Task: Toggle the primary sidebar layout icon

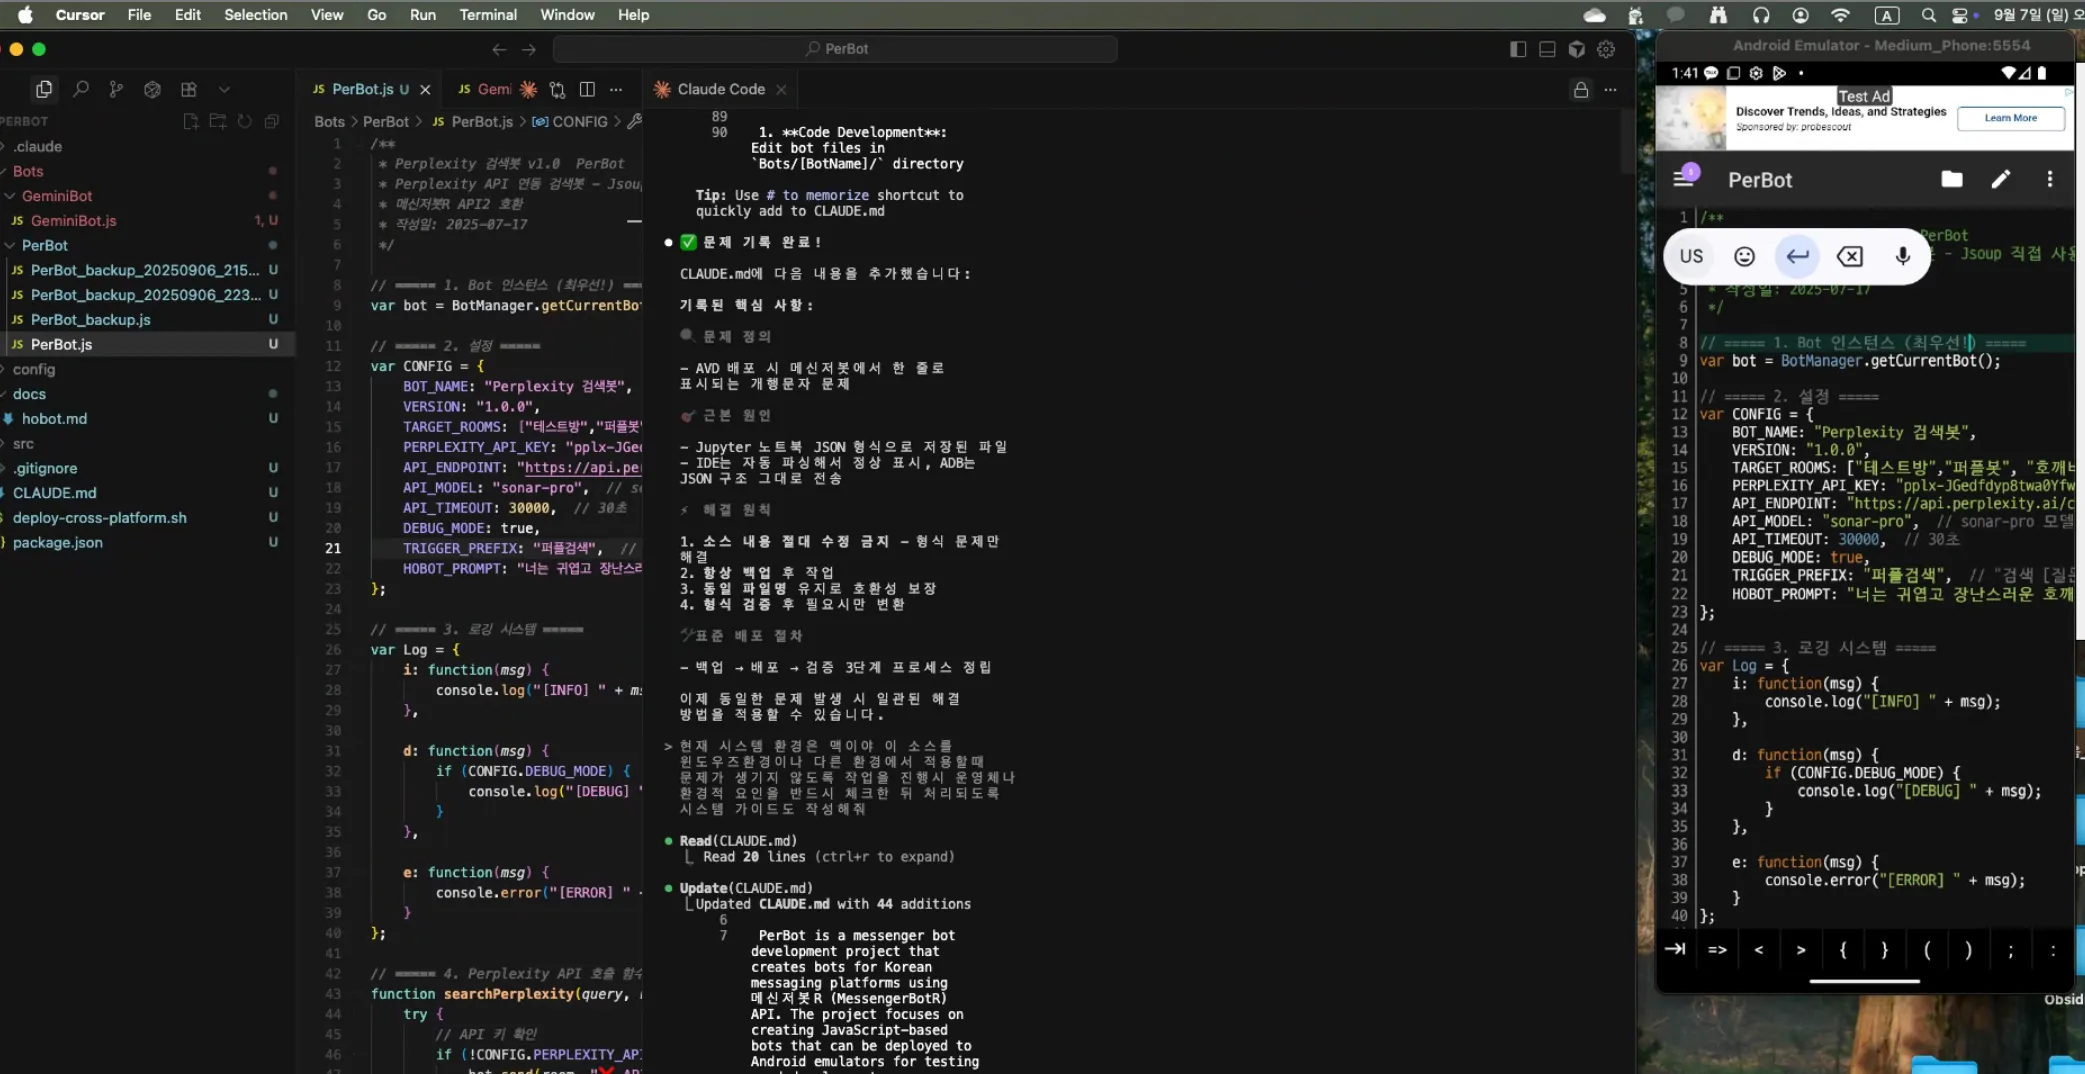Action: (1517, 49)
